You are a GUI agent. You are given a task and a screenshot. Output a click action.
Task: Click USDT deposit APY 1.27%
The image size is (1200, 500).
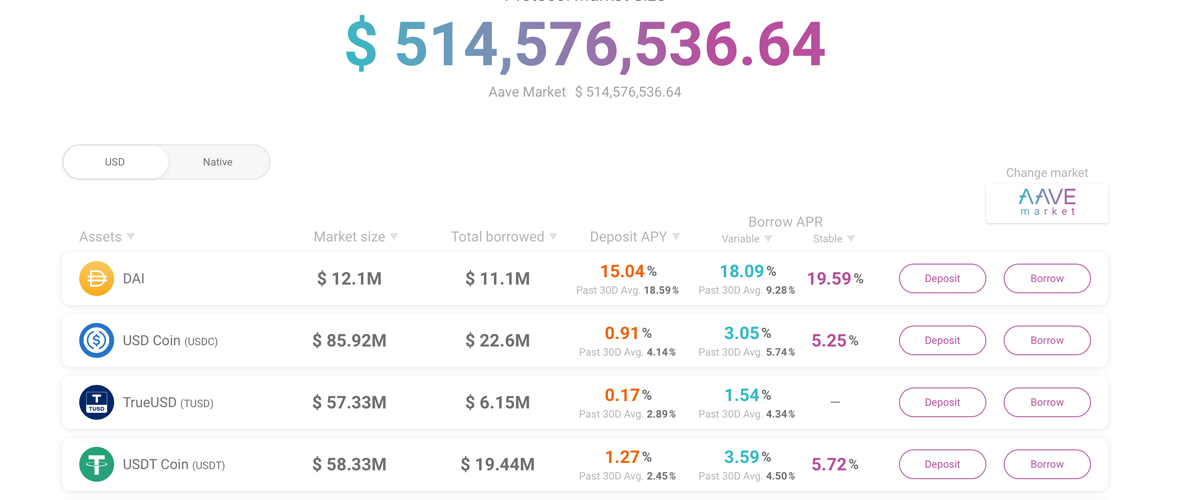(x=628, y=457)
